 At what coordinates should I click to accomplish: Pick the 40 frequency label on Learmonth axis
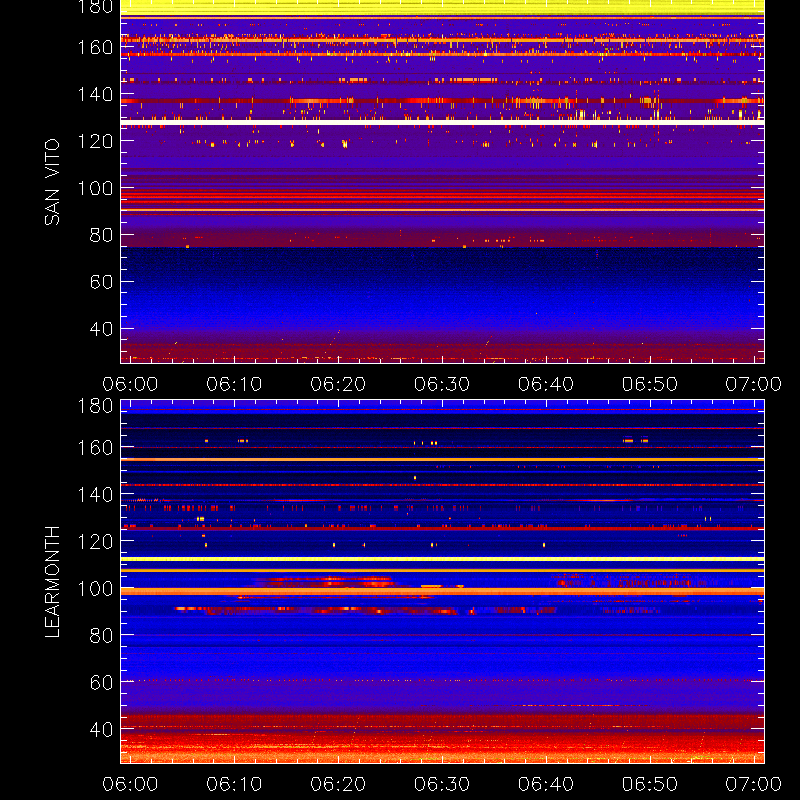(x=101, y=729)
